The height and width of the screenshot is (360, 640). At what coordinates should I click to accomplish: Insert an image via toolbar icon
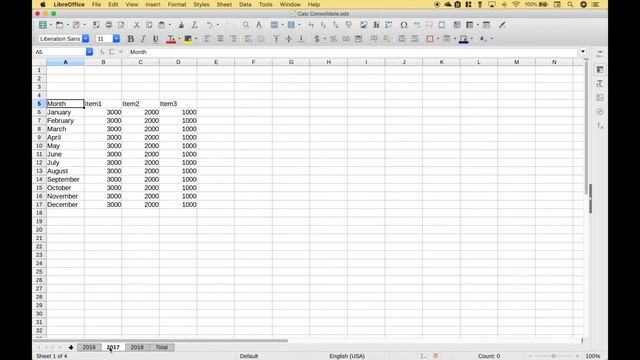tap(364, 25)
